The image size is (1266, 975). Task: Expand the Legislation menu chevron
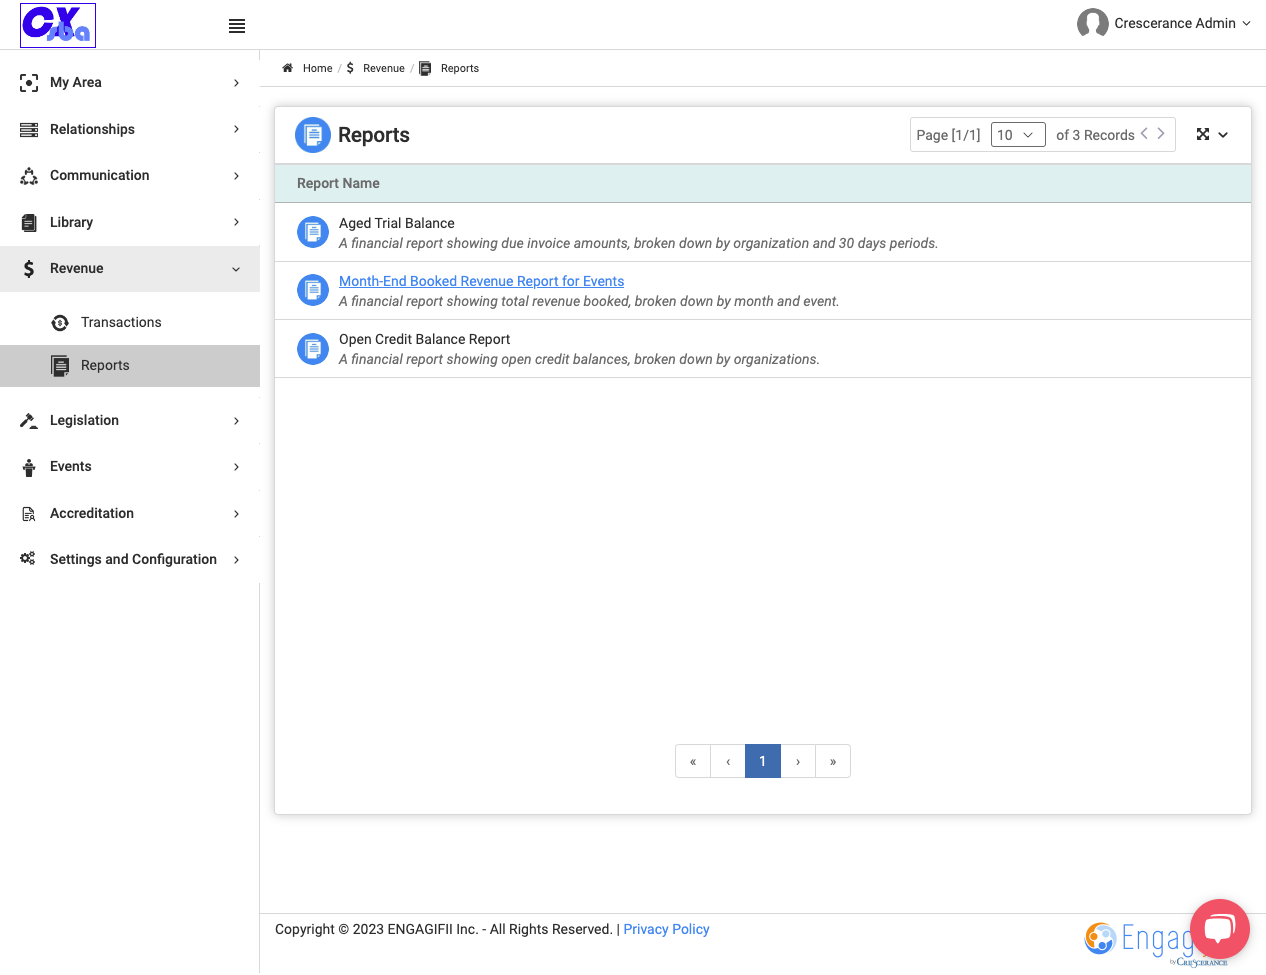point(236,421)
